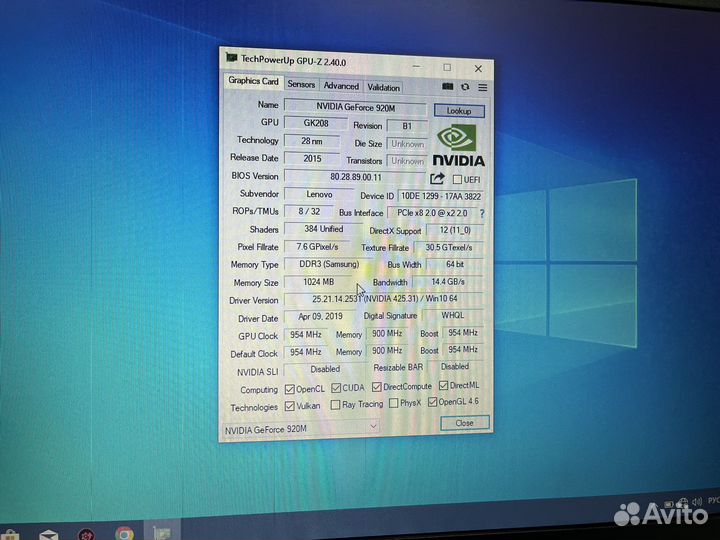Click the BIOS Version field 80.28.89.00.11
The image size is (720, 540).
356,177
